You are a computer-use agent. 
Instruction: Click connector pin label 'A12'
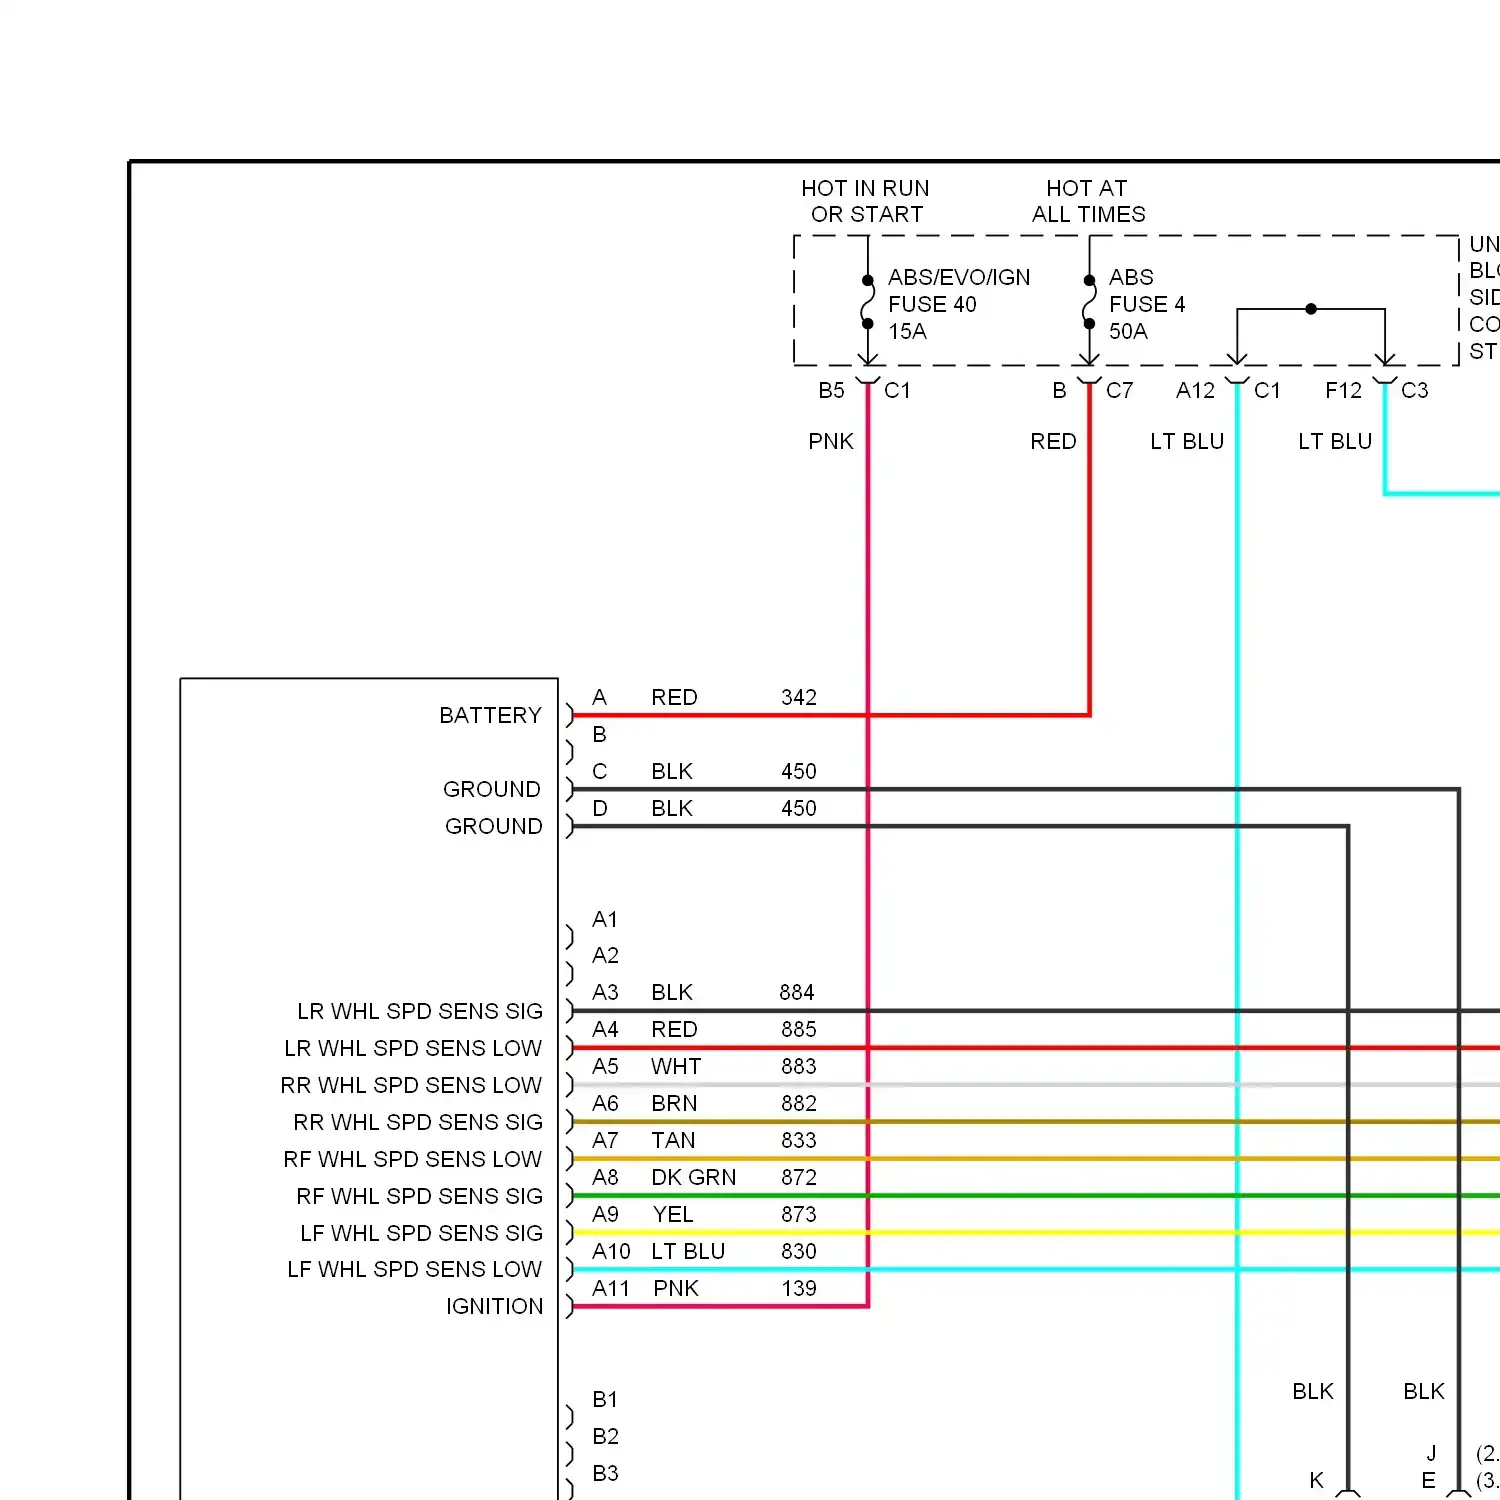tap(1196, 390)
